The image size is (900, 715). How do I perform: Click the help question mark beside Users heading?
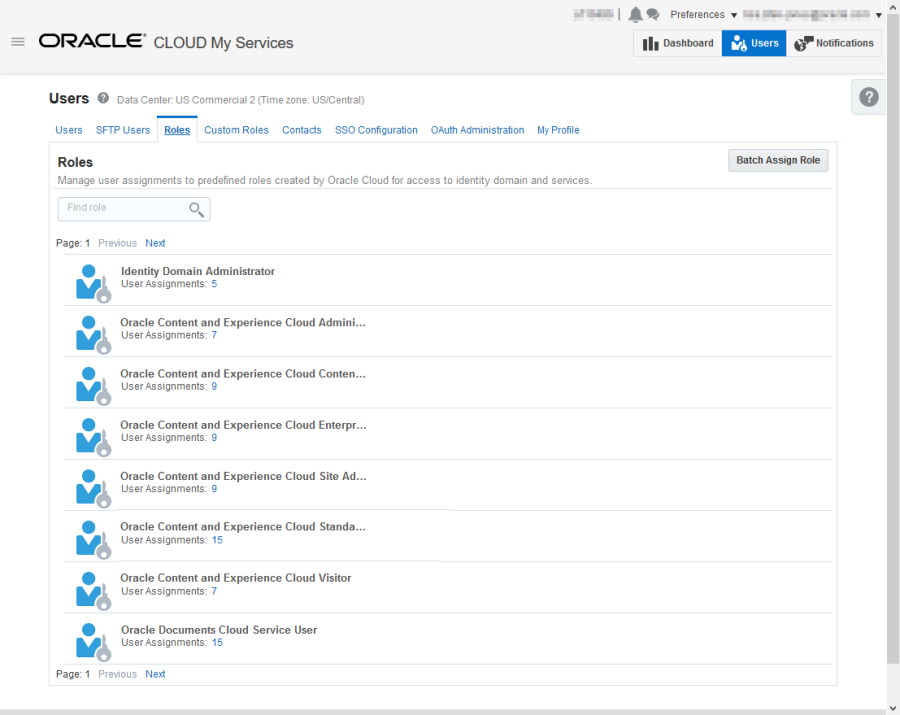coord(103,98)
